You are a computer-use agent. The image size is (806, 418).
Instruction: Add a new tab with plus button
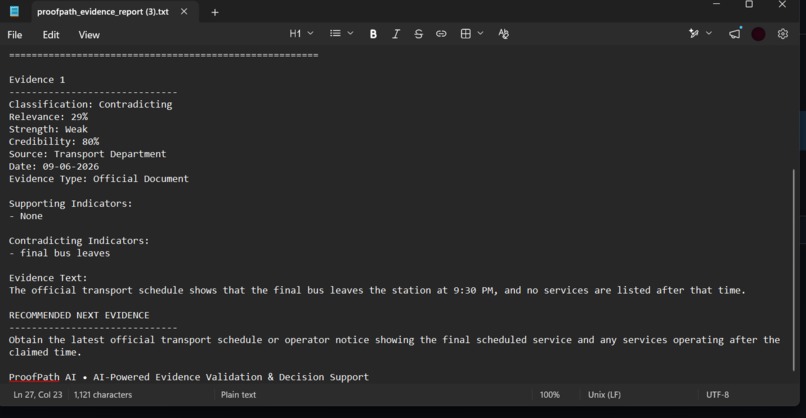click(x=215, y=12)
